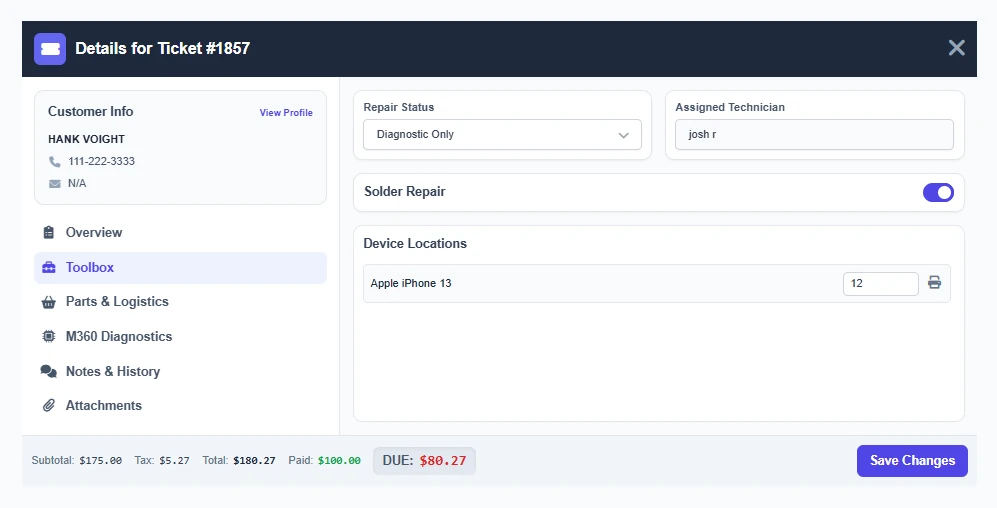Click the Attachments paperclip icon
Viewport: 997px width, 508px height.
(49, 406)
